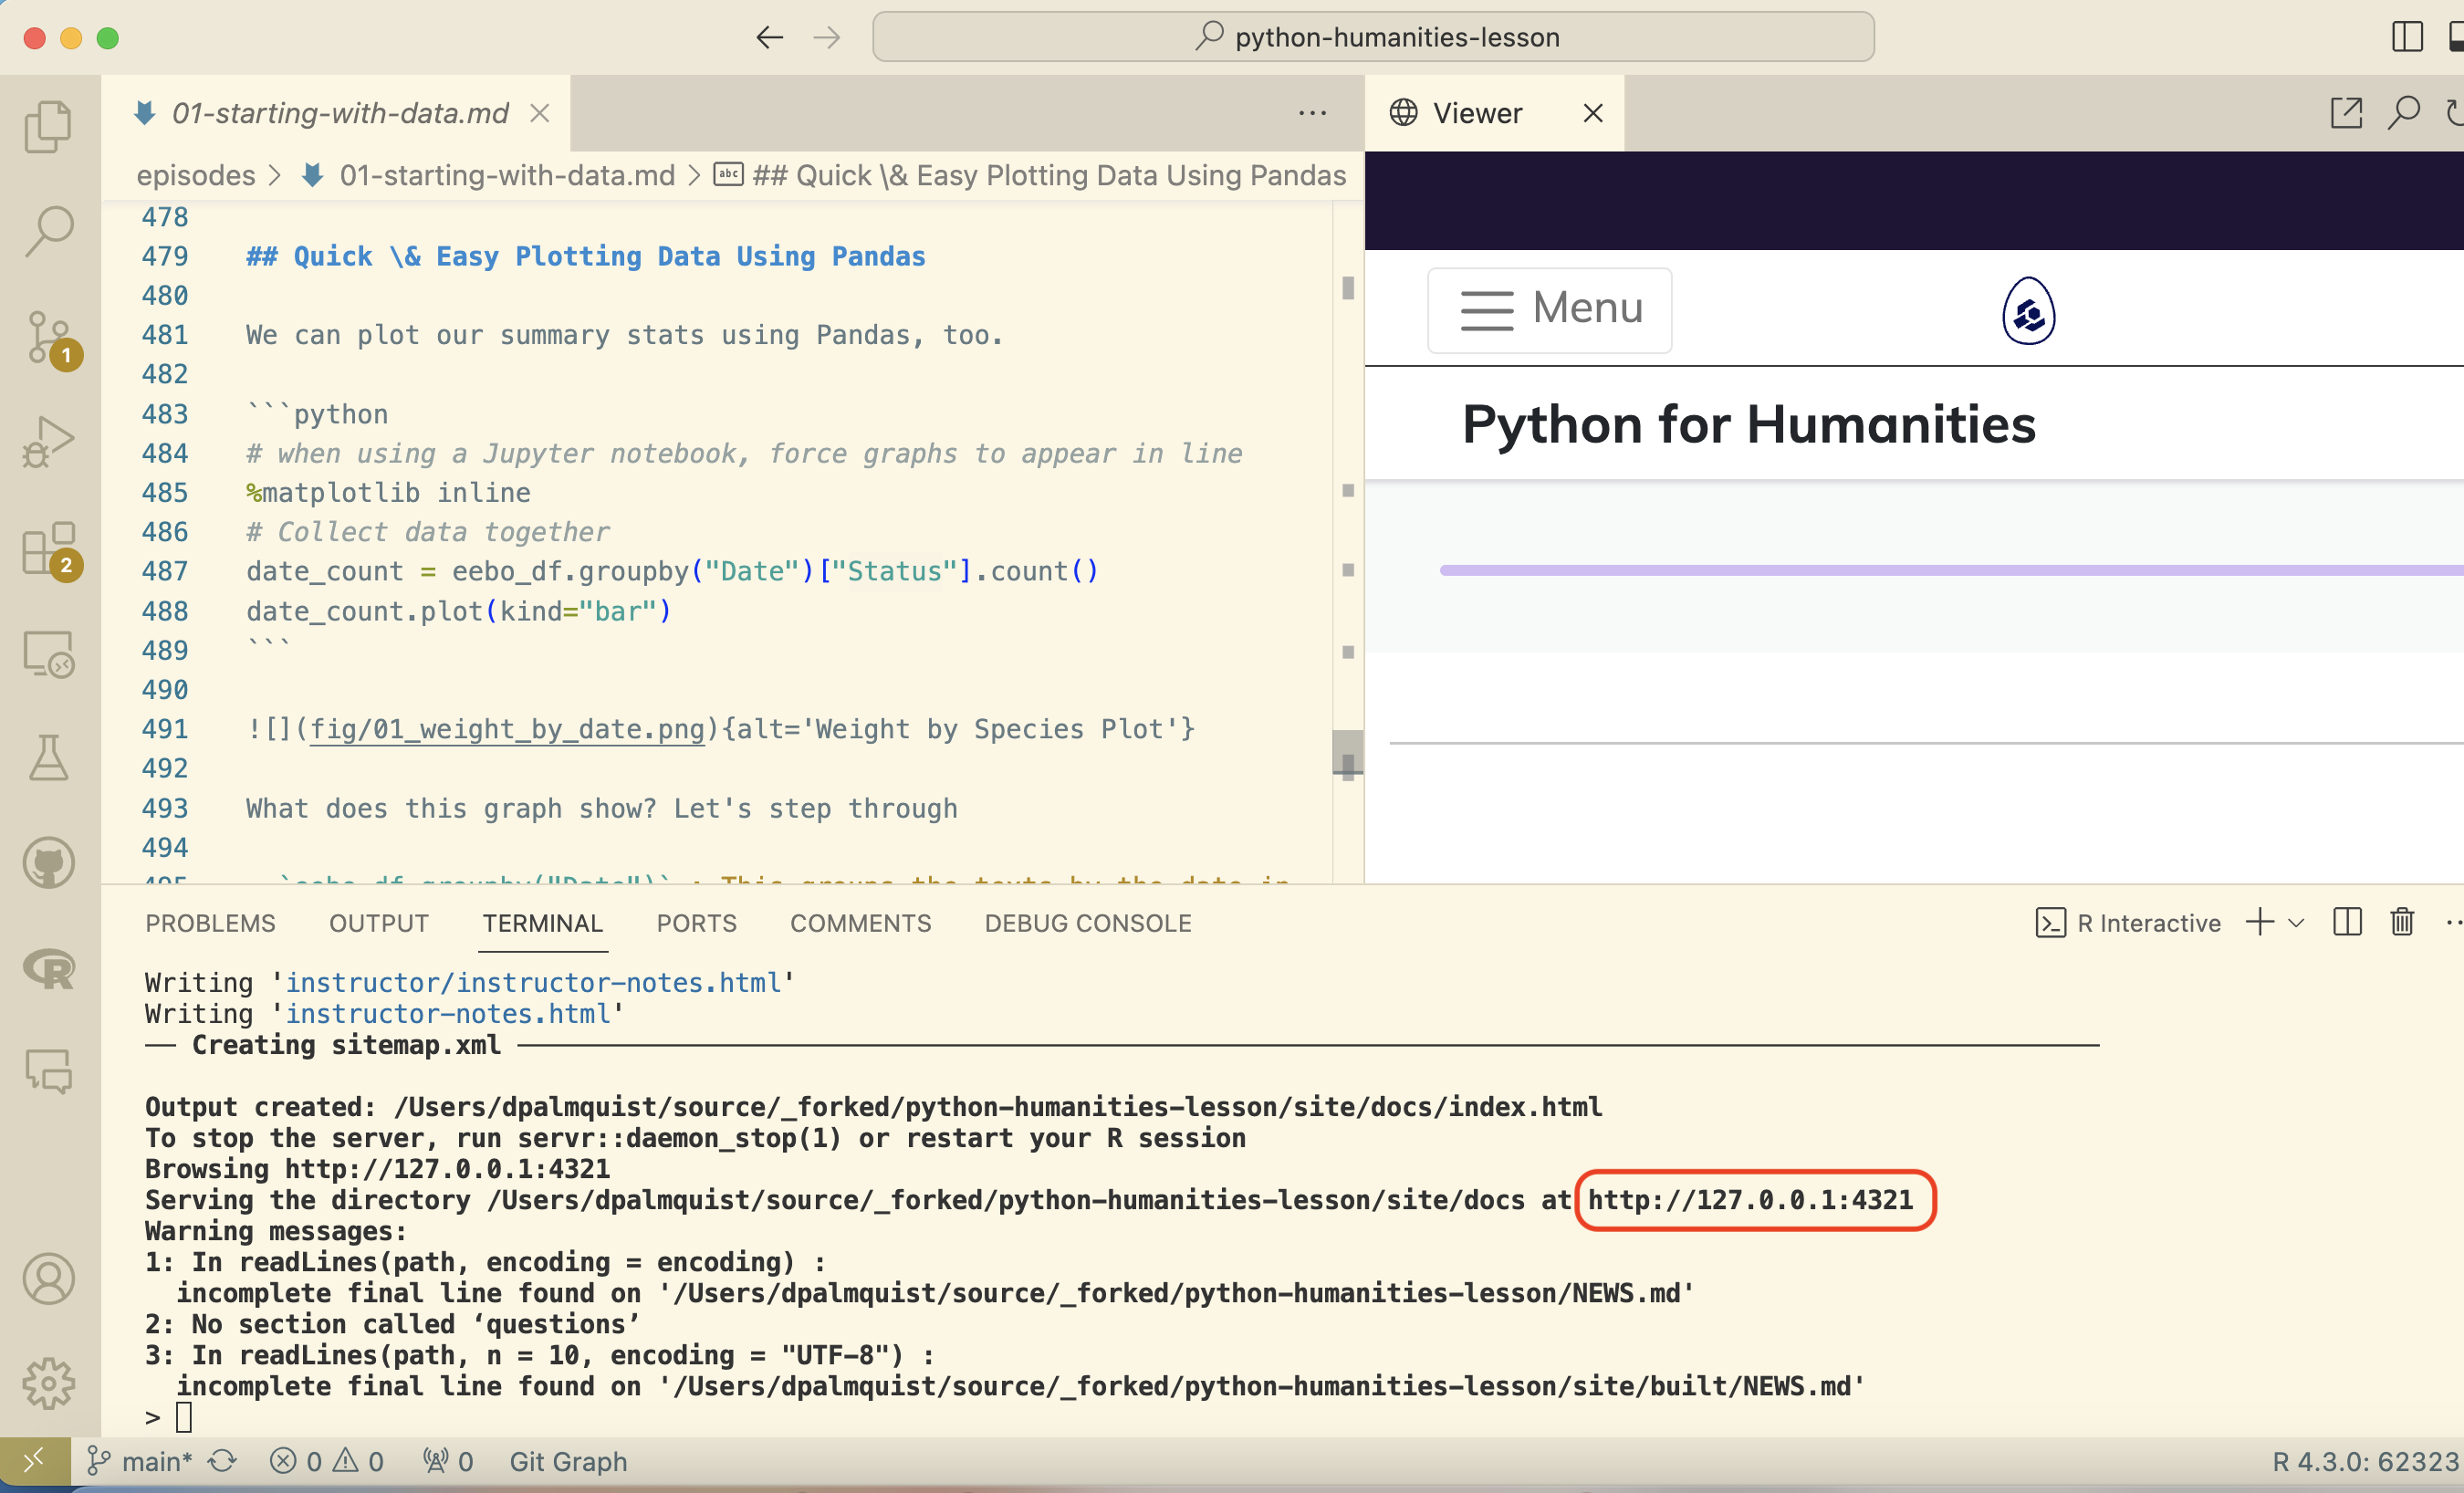Click the python-humanities-lesson command center search
This screenshot has height=1493, width=2464.
pos(1373,37)
